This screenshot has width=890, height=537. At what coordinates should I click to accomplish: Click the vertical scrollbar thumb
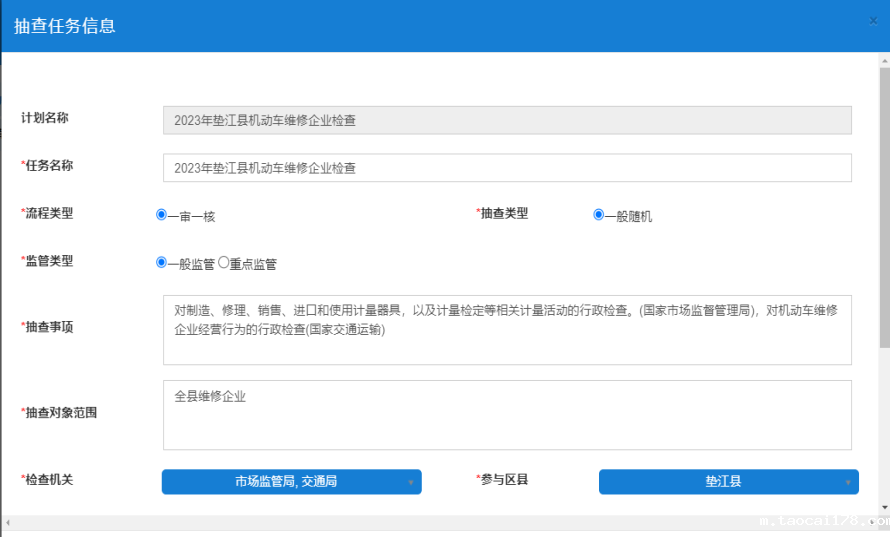point(884,200)
